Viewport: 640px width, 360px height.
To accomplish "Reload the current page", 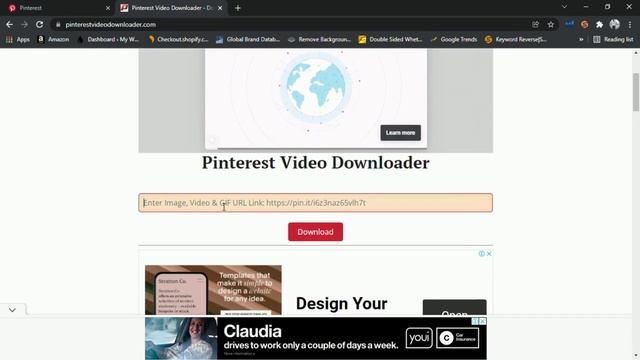I will tap(40, 24).
